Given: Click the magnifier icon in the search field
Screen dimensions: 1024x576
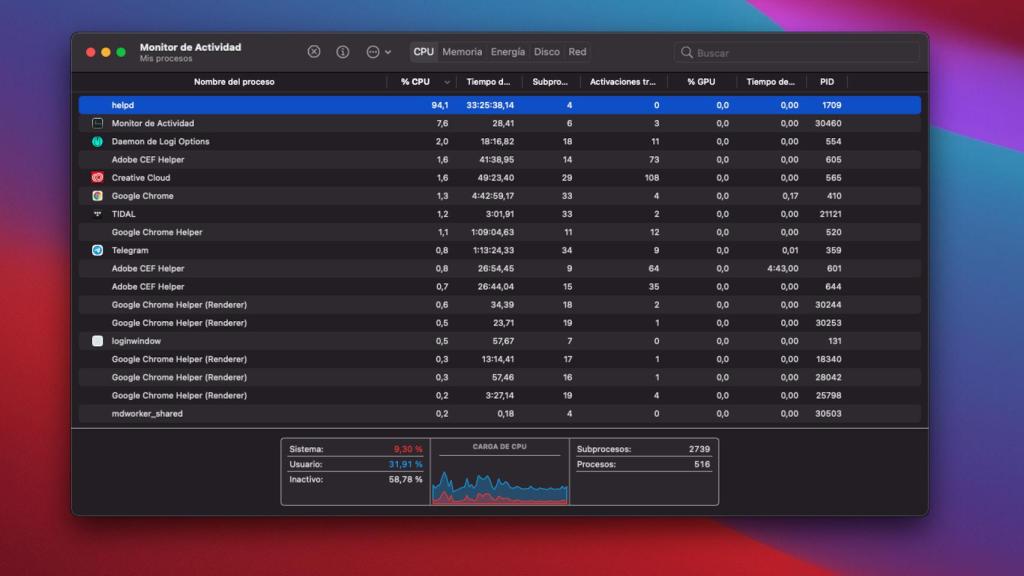Looking at the screenshot, I should tap(686, 51).
